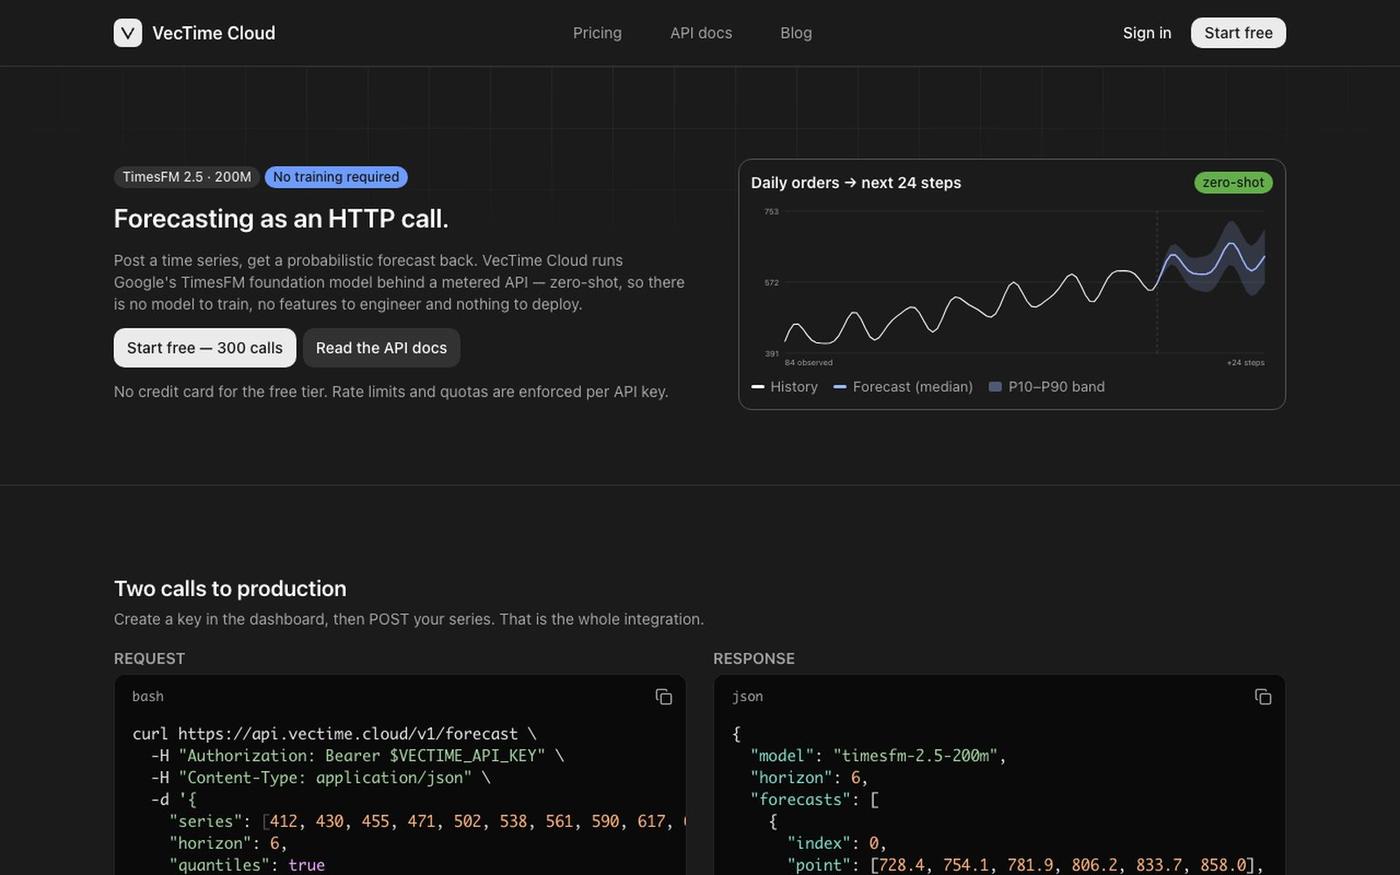Click the Two calls to production heading
The width and height of the screenshot is (1400, 875).
[230, 588]
